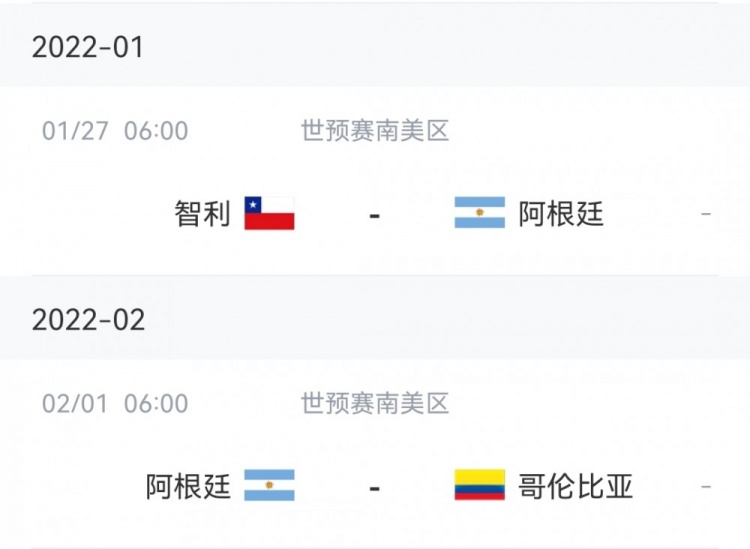Tap the Chile flag icon
This screenshot has height=549, width=750.
click(x=269, y=213)
